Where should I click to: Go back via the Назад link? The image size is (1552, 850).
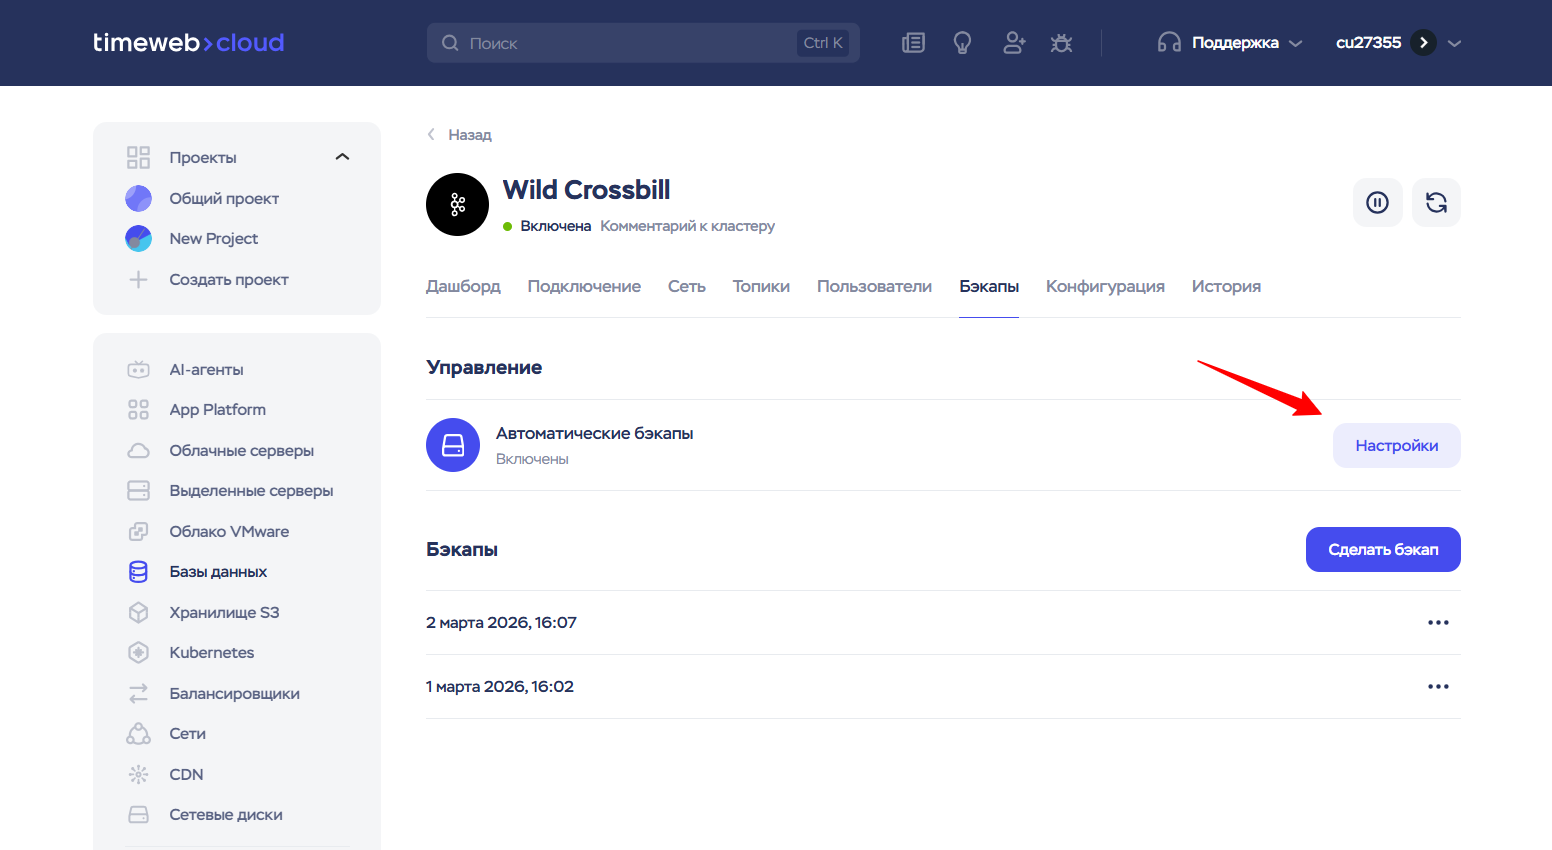coord(468,135)
